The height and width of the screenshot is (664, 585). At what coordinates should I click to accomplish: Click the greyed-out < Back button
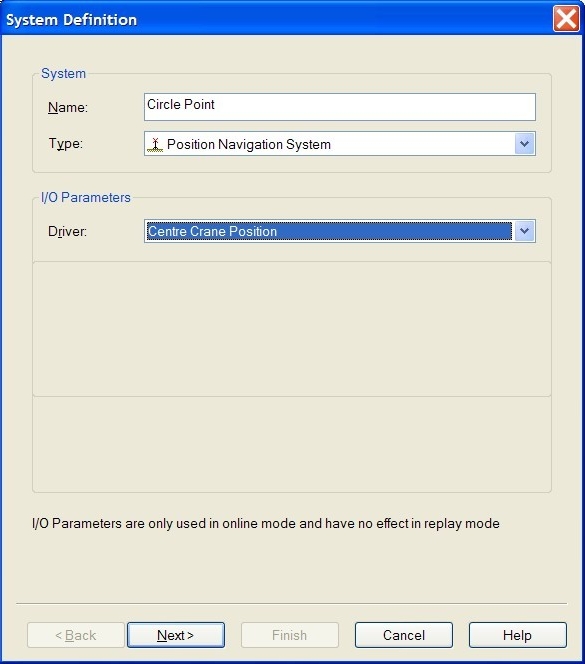76,635
